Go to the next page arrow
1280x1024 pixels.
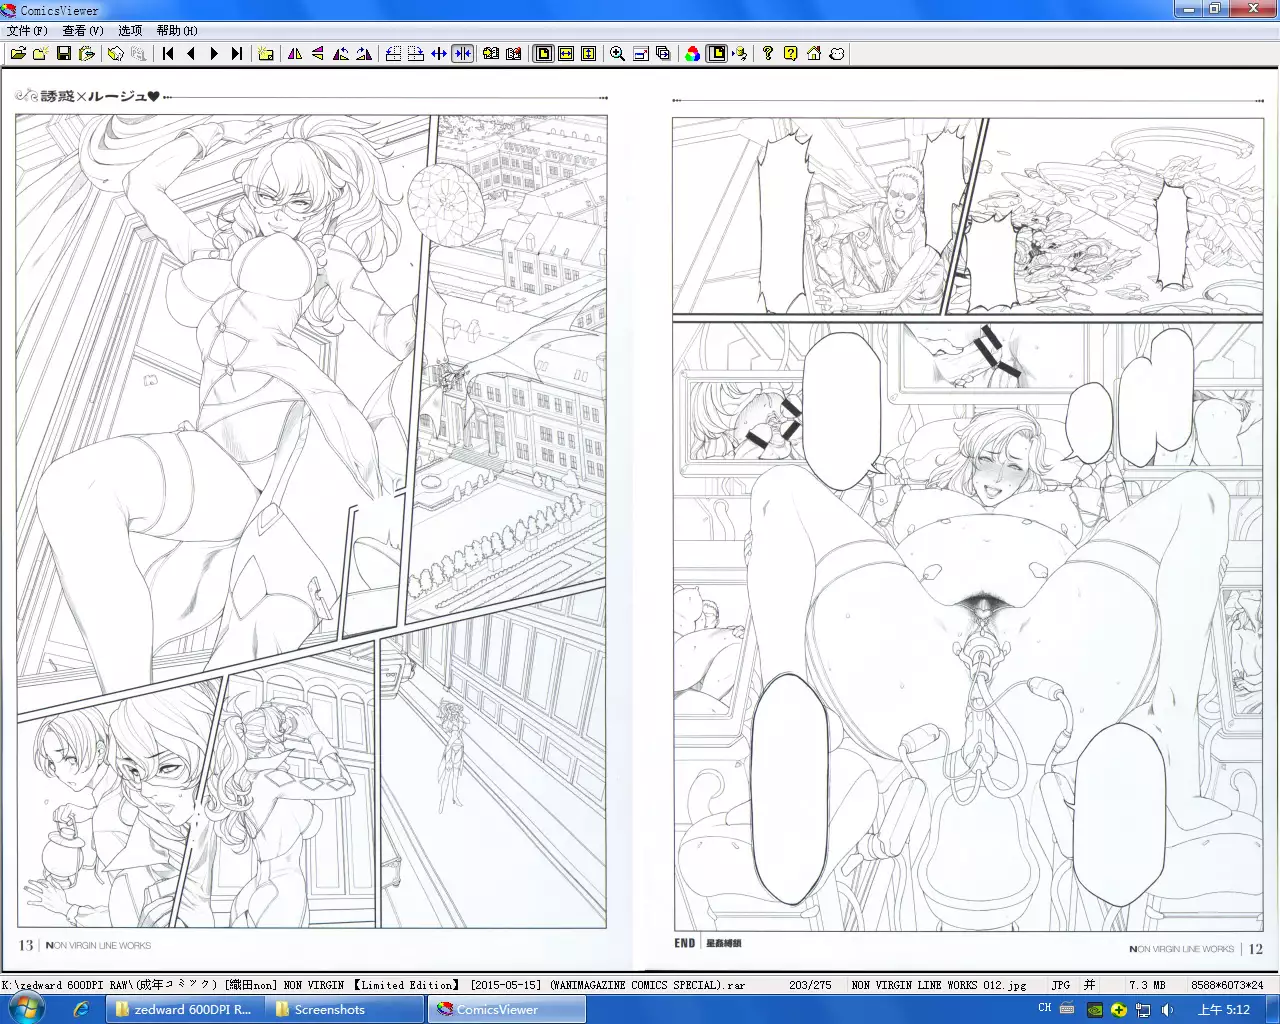[213, 54]
